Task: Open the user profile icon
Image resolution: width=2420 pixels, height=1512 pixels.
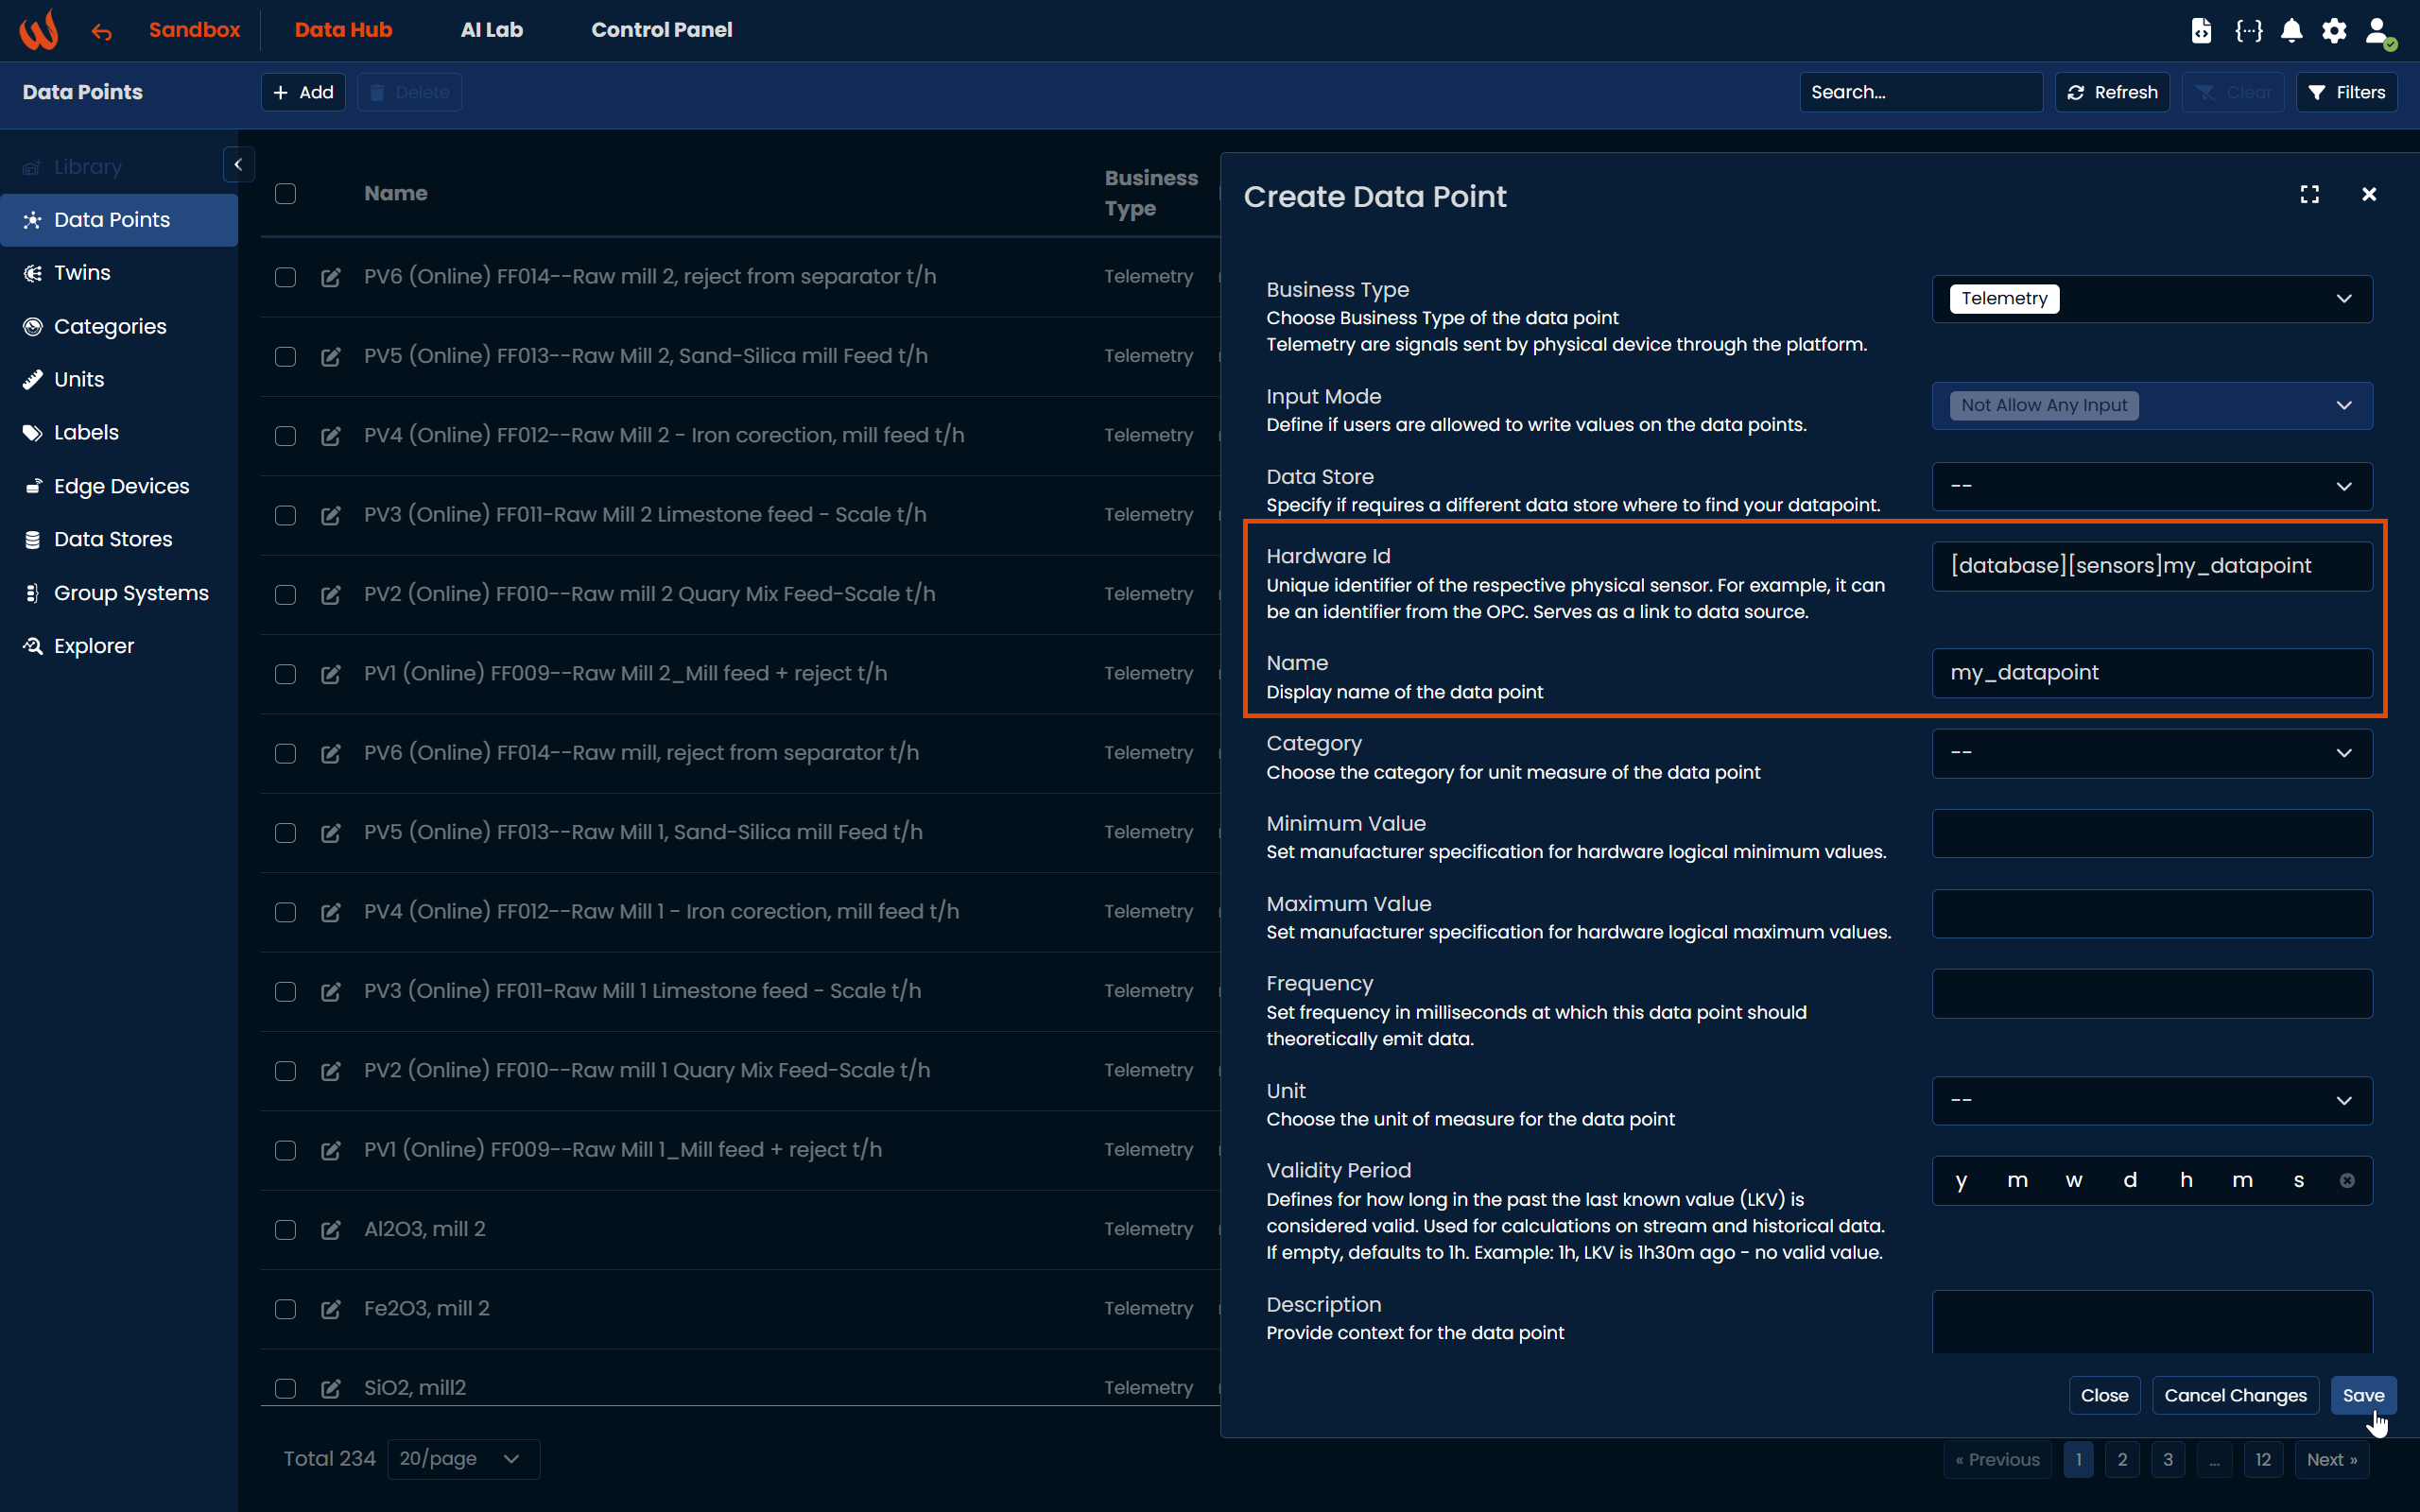Action: tap(2378, 30)
